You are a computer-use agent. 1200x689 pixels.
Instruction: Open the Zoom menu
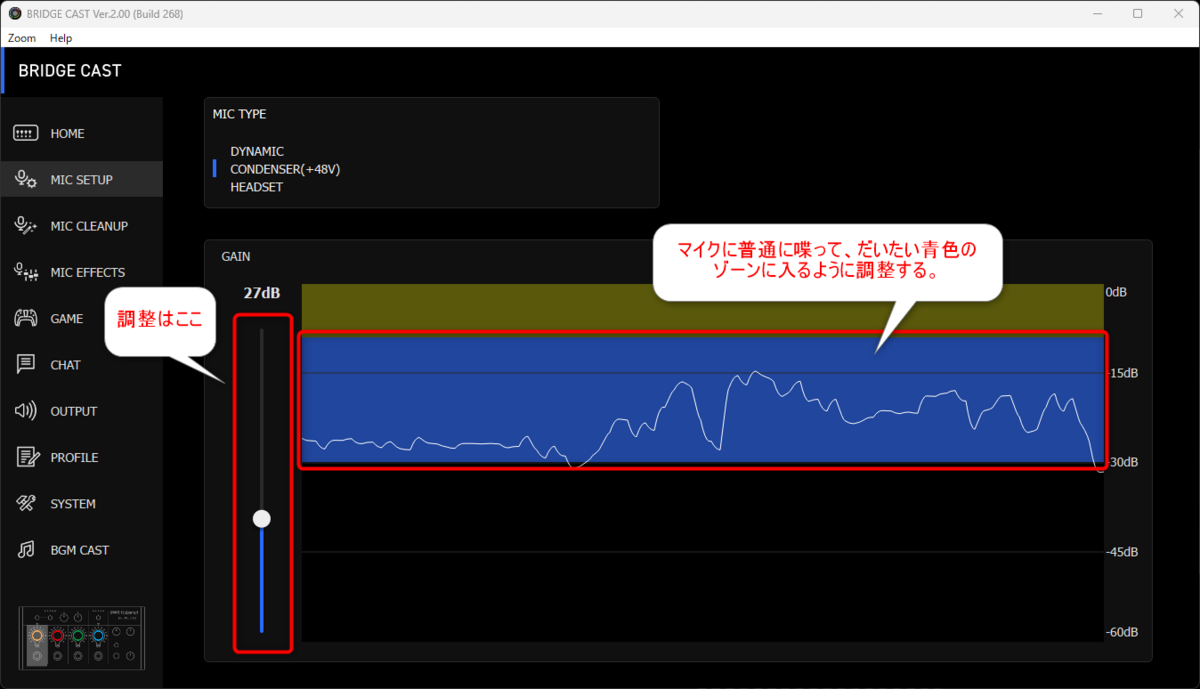(x=22, y=38)
